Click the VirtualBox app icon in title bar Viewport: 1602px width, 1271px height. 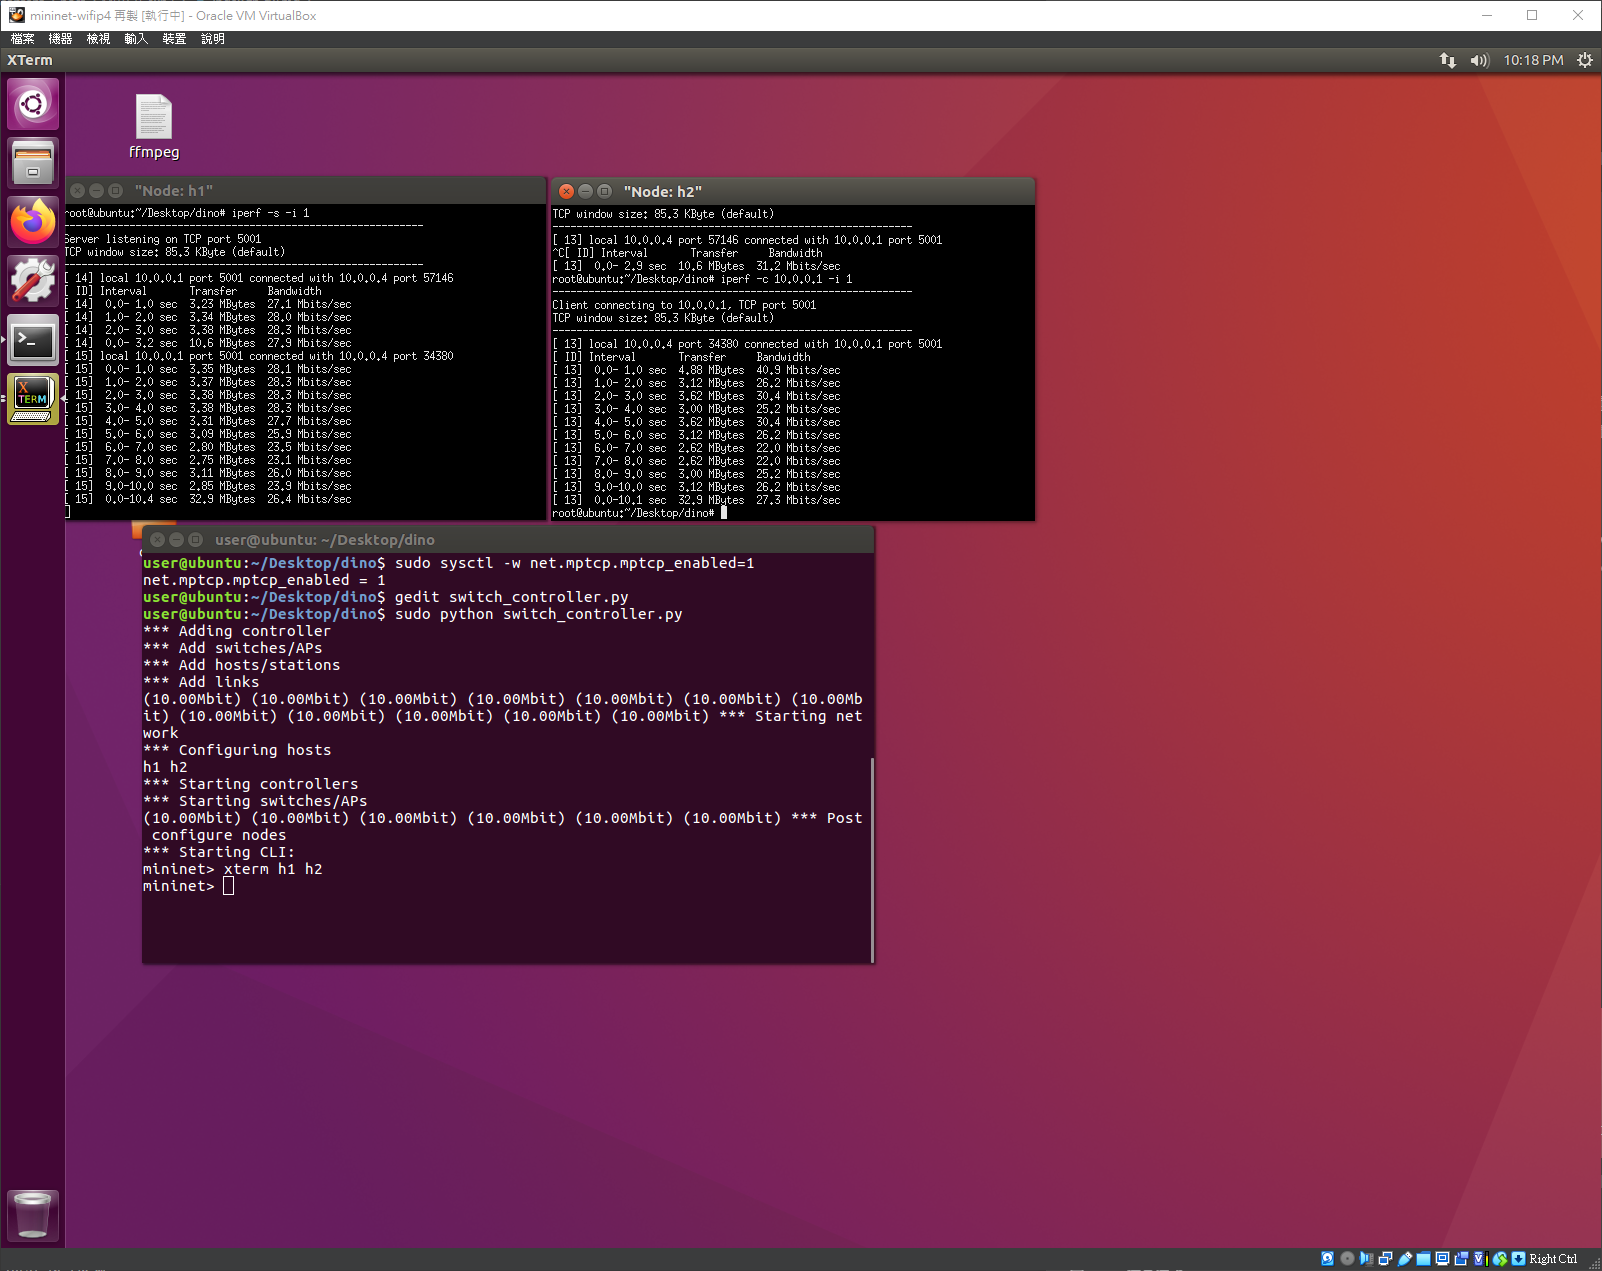(x=16, y=15)
